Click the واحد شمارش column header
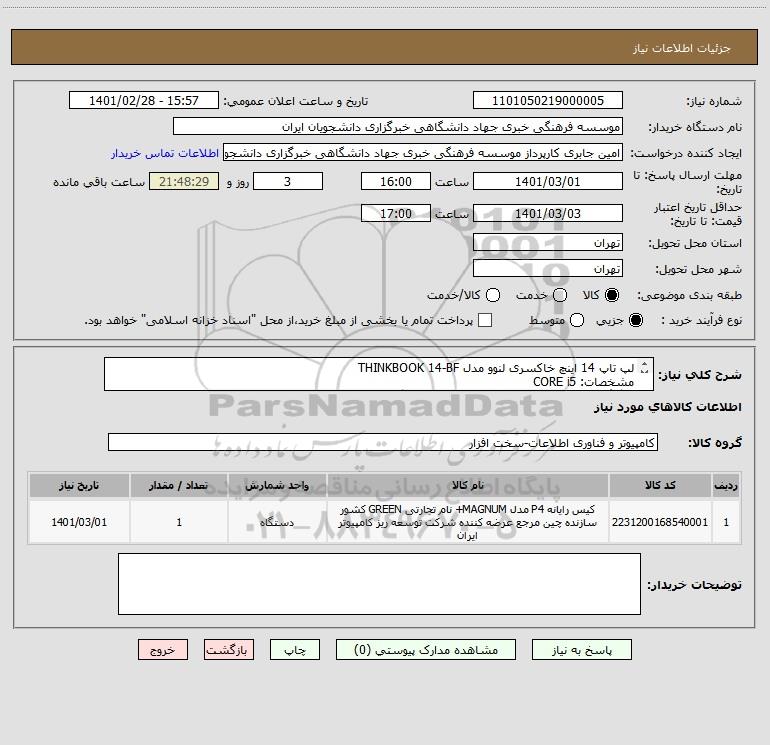 pos(277,485)
